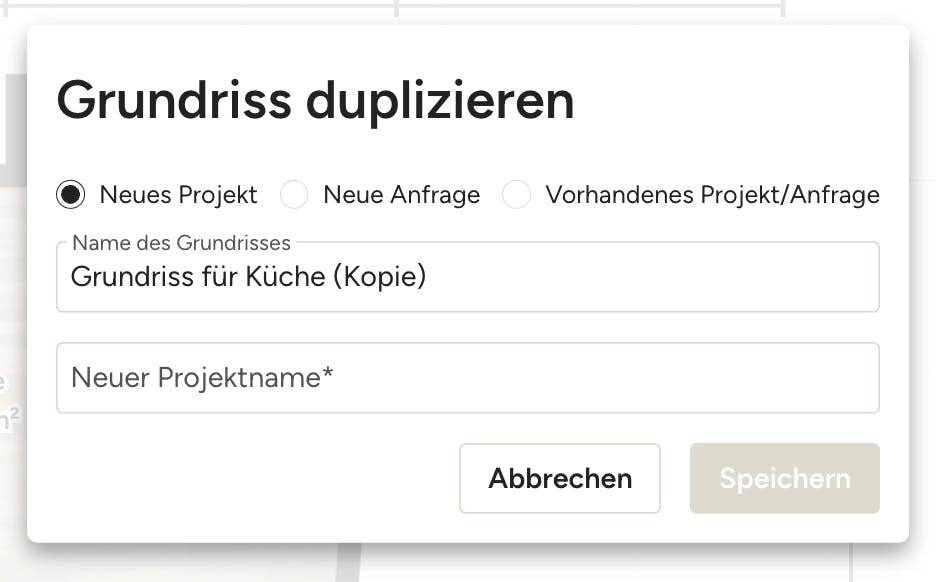Click into the Name des Grundrisses field

click(468, 277)
